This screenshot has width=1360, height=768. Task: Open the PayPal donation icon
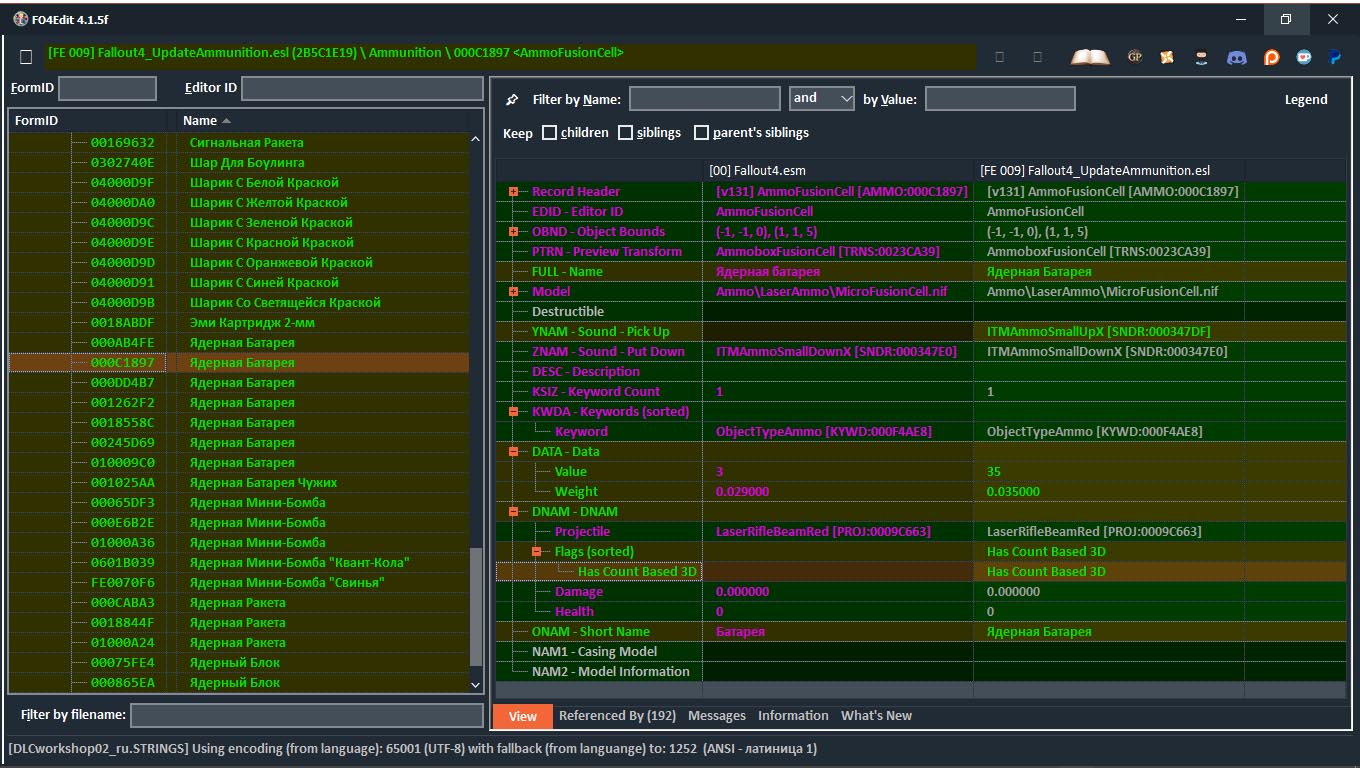[x=1335, y=57]
